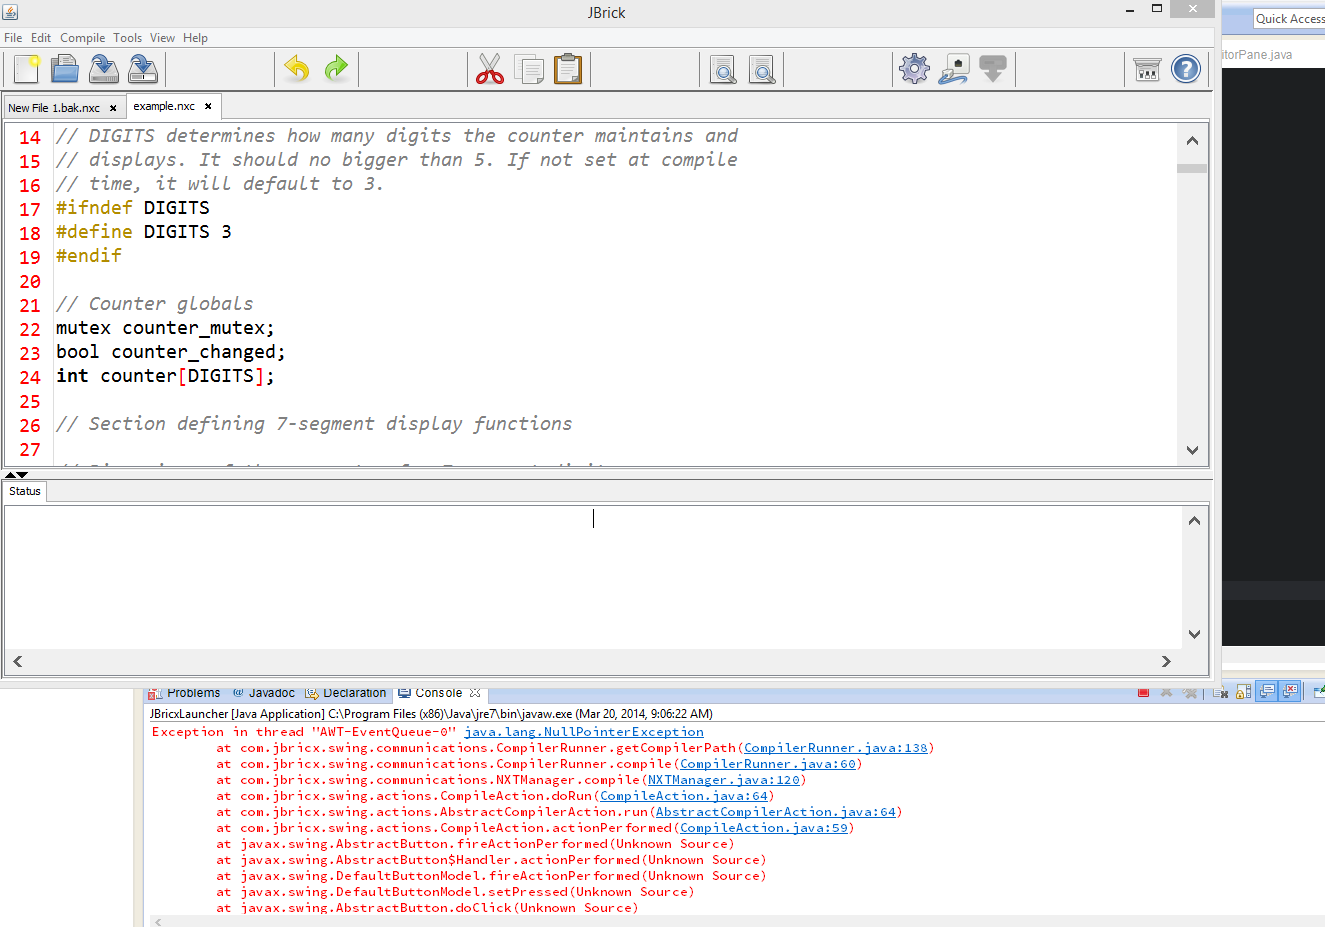Toggle show console on standard out change
This screenshot has width=1325, height=927.
pyautogui.click(x=1267, y=692)
